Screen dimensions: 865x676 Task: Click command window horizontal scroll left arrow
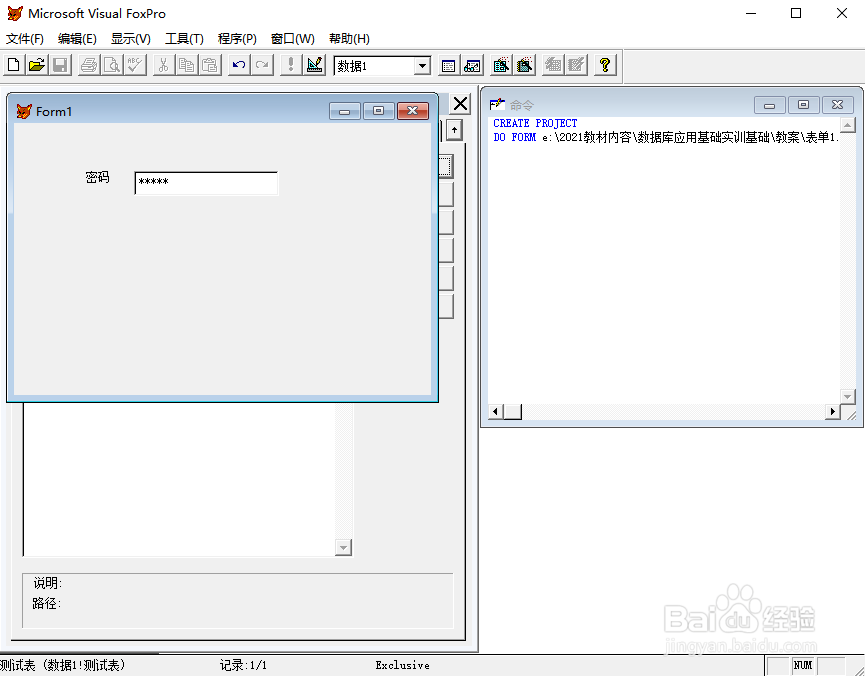point(495,411)
